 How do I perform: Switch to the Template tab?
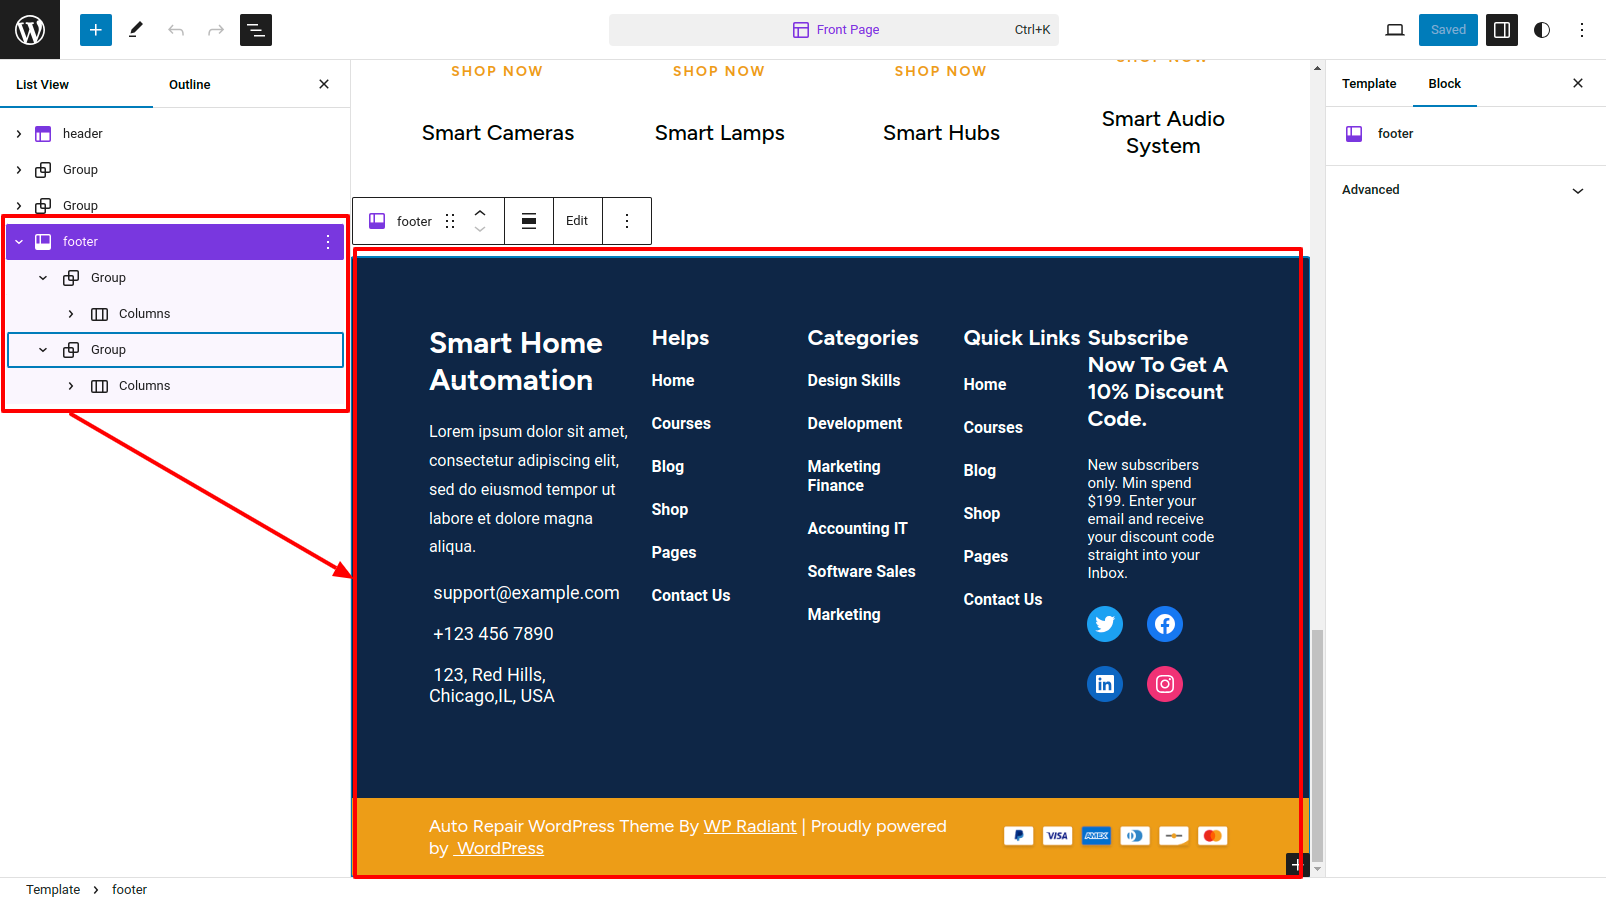coord(1369,84)
